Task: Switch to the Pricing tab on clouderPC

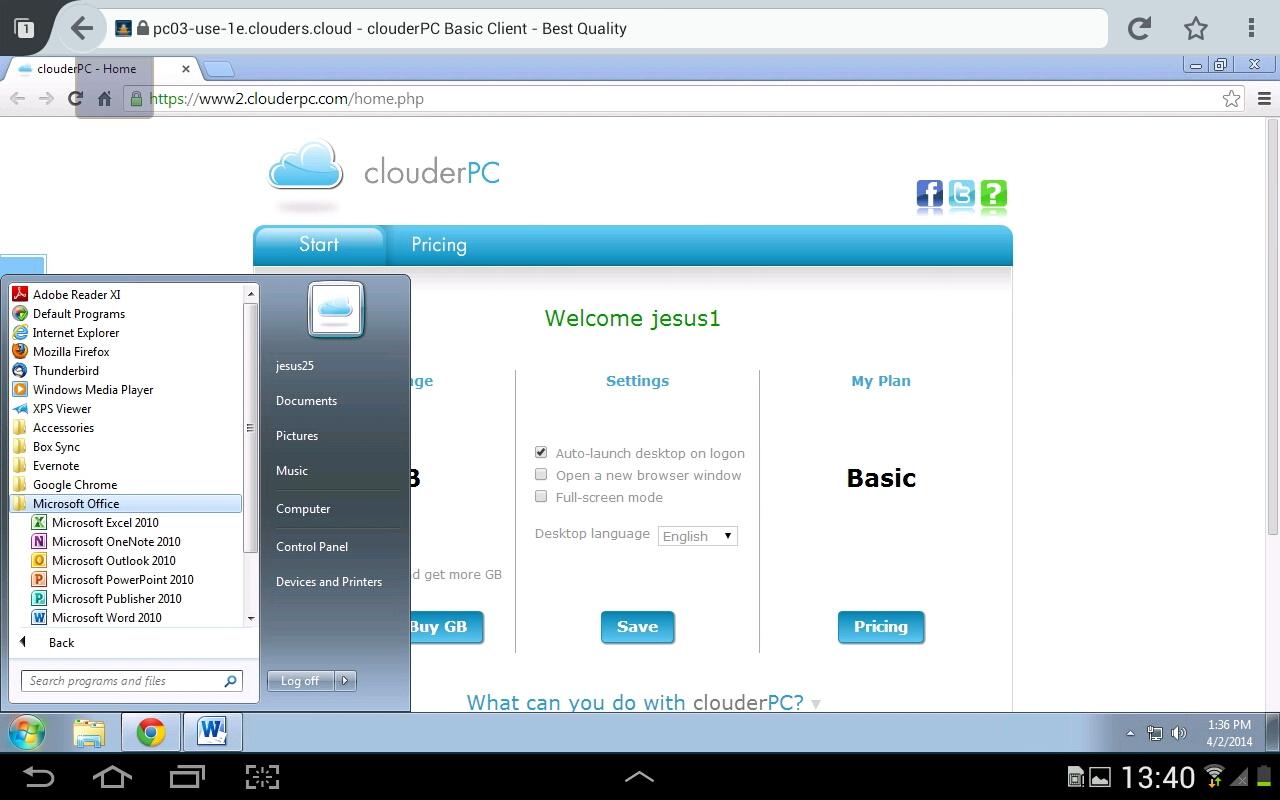Action: point(438,244)
